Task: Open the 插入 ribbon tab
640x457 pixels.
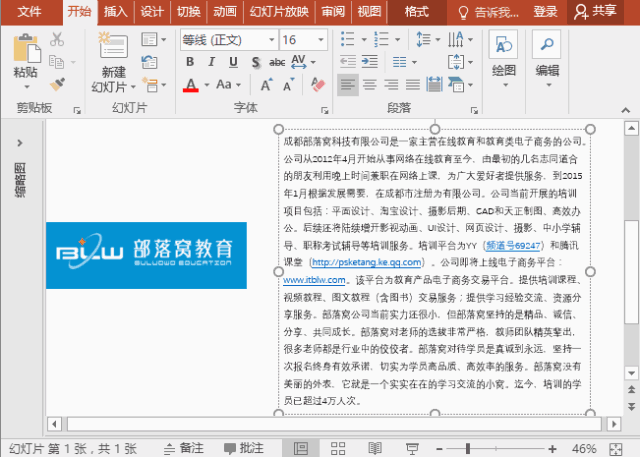Action: pos(116,12)
